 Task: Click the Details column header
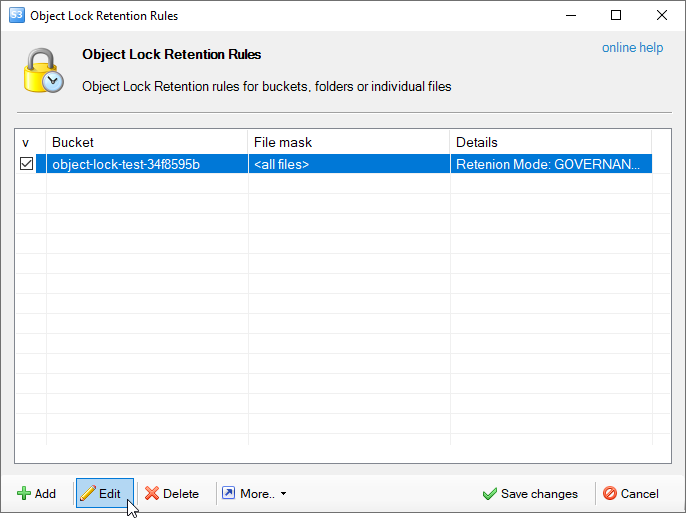551,142
